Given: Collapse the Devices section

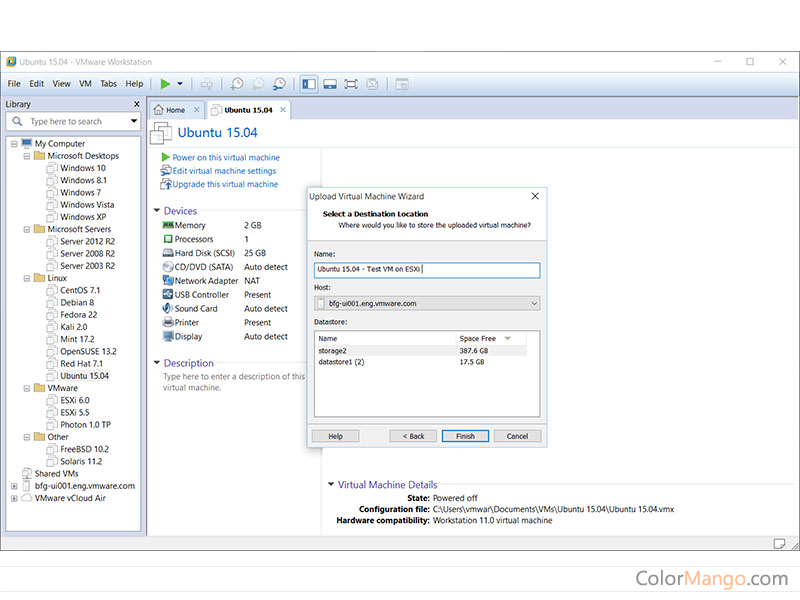Looking at the screenshot, I should (x=156, y=211).
